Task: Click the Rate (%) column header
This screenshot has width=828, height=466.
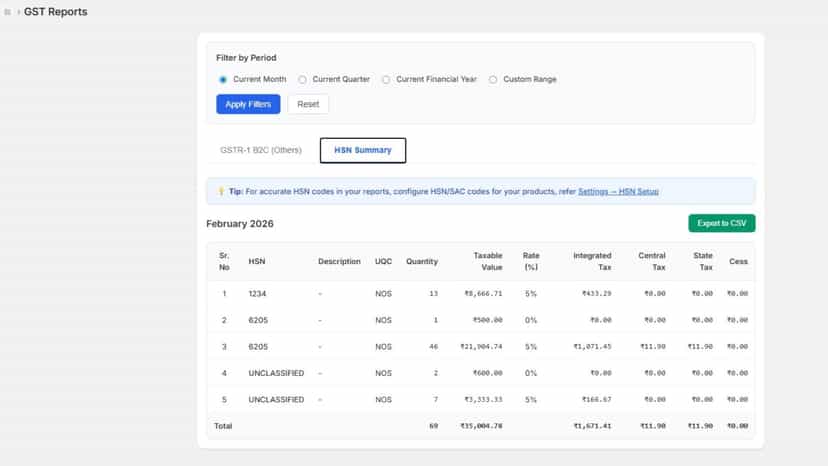Action: click(x=531, y=262)
